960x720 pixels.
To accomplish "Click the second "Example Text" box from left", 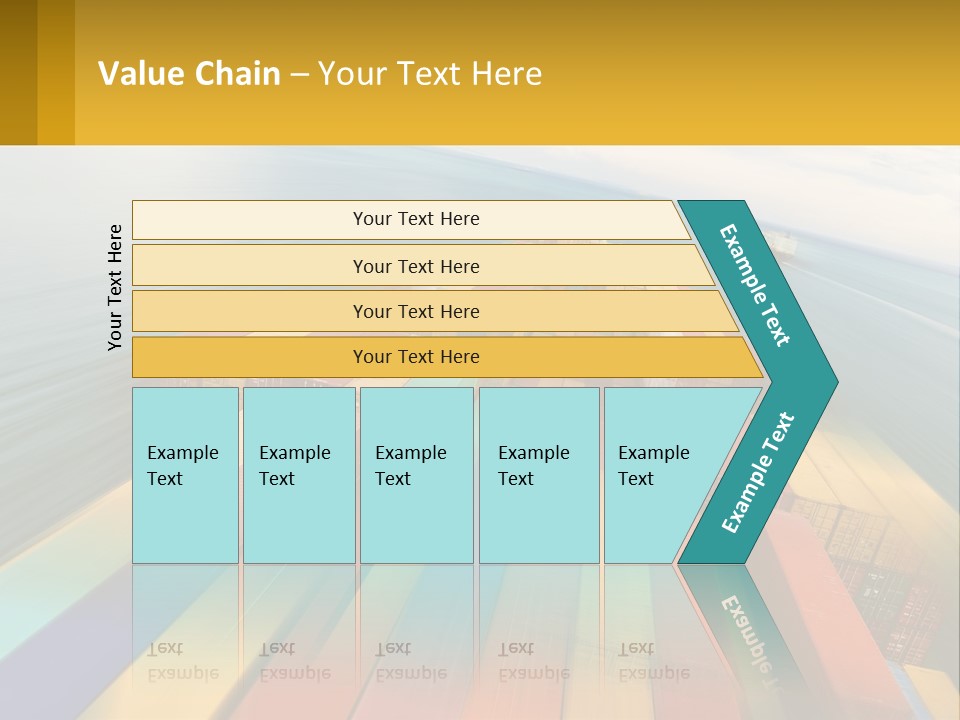I will coord(299,475).
